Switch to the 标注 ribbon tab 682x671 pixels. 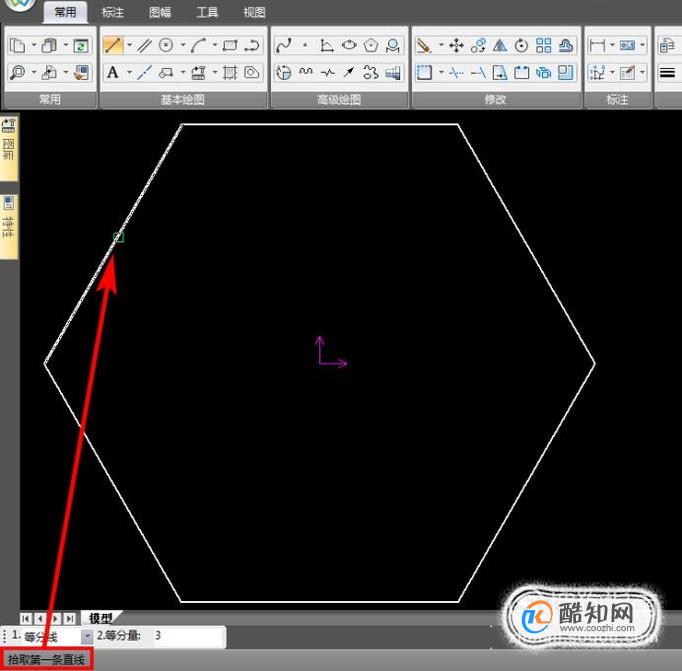[x=113, y=12]
